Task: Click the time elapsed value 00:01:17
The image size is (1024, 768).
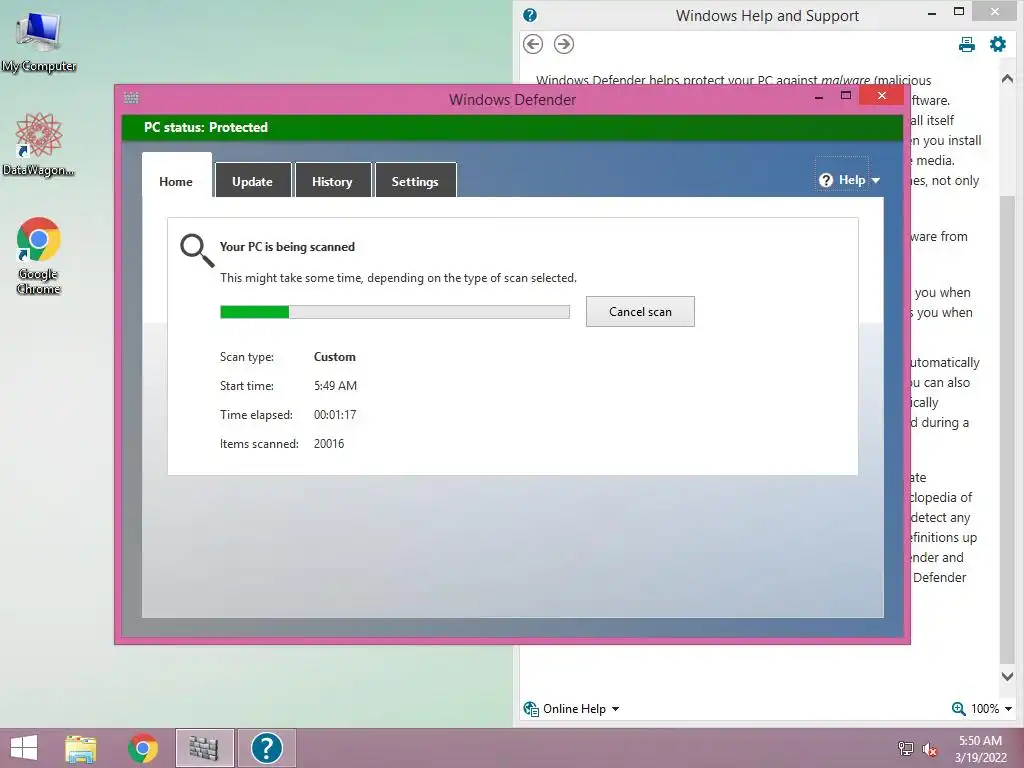Action: pos(335,415)
